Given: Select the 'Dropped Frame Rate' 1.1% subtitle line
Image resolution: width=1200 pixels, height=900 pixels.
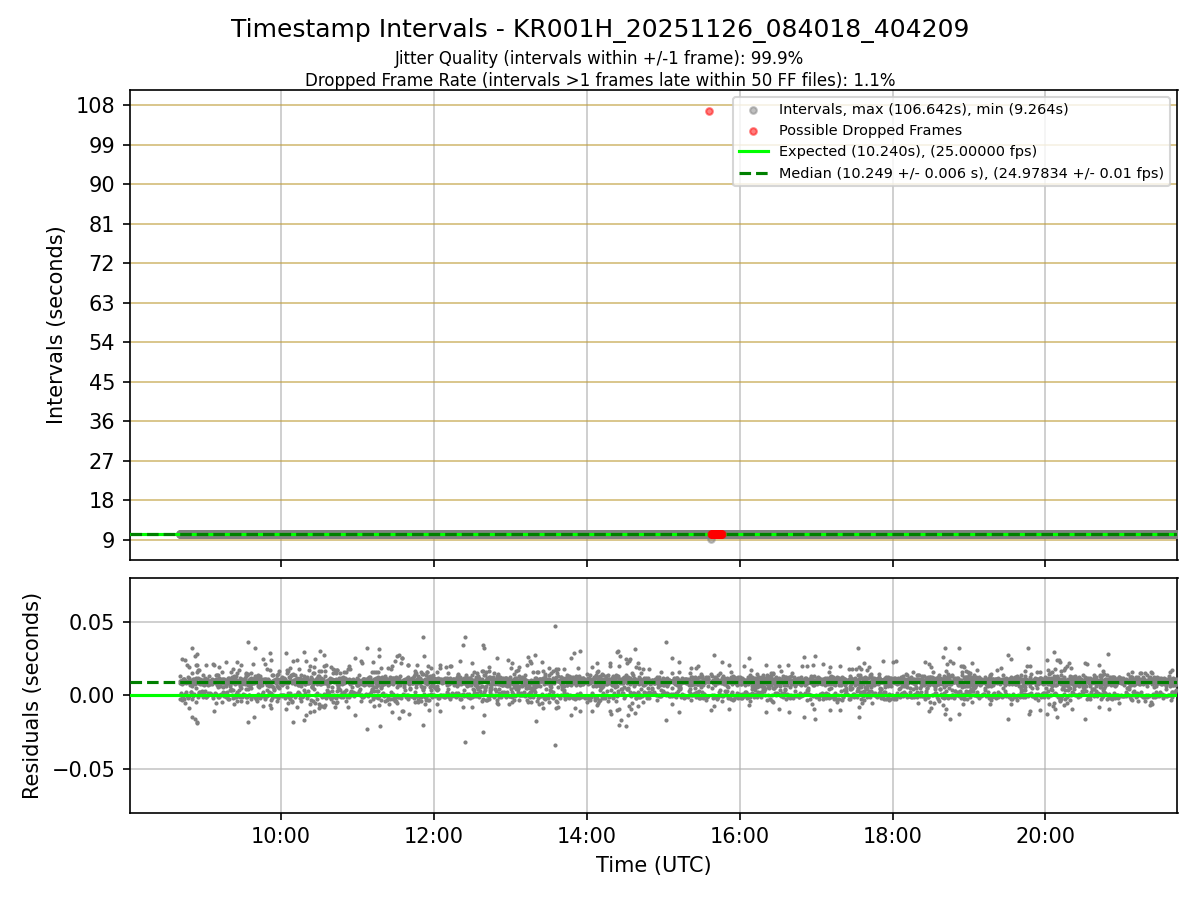Looking at the screenshot, I should pyautogui.click(x=600, y=79).
